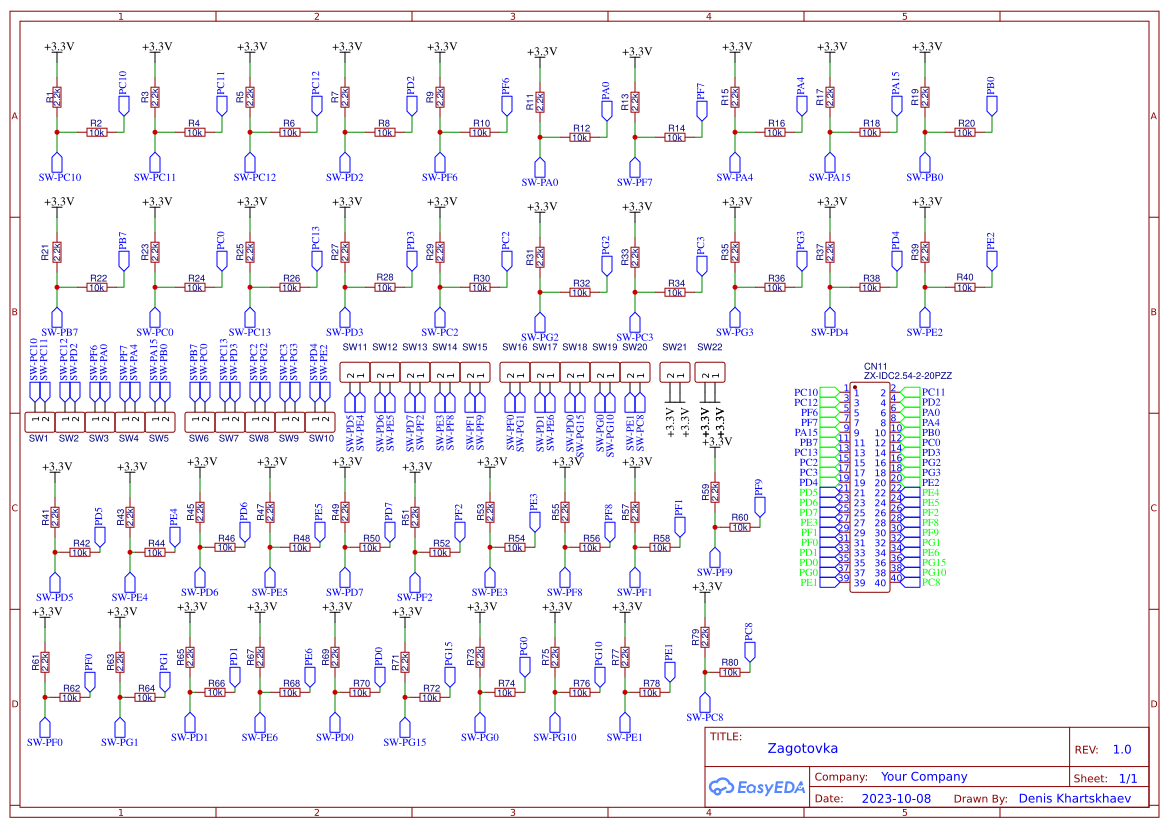Click the PC10 net label at CN11 pin 1
1169x829 pixels.
tap(806, 392)
